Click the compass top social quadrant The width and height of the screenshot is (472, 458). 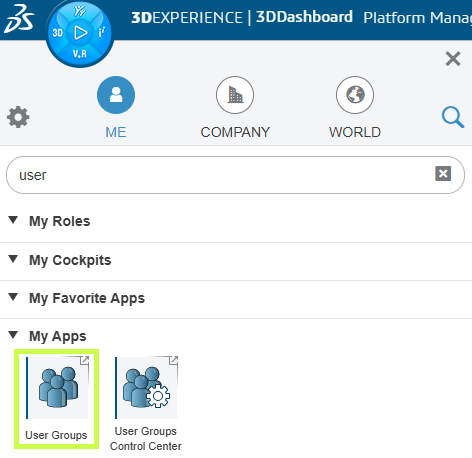point(79,11)
